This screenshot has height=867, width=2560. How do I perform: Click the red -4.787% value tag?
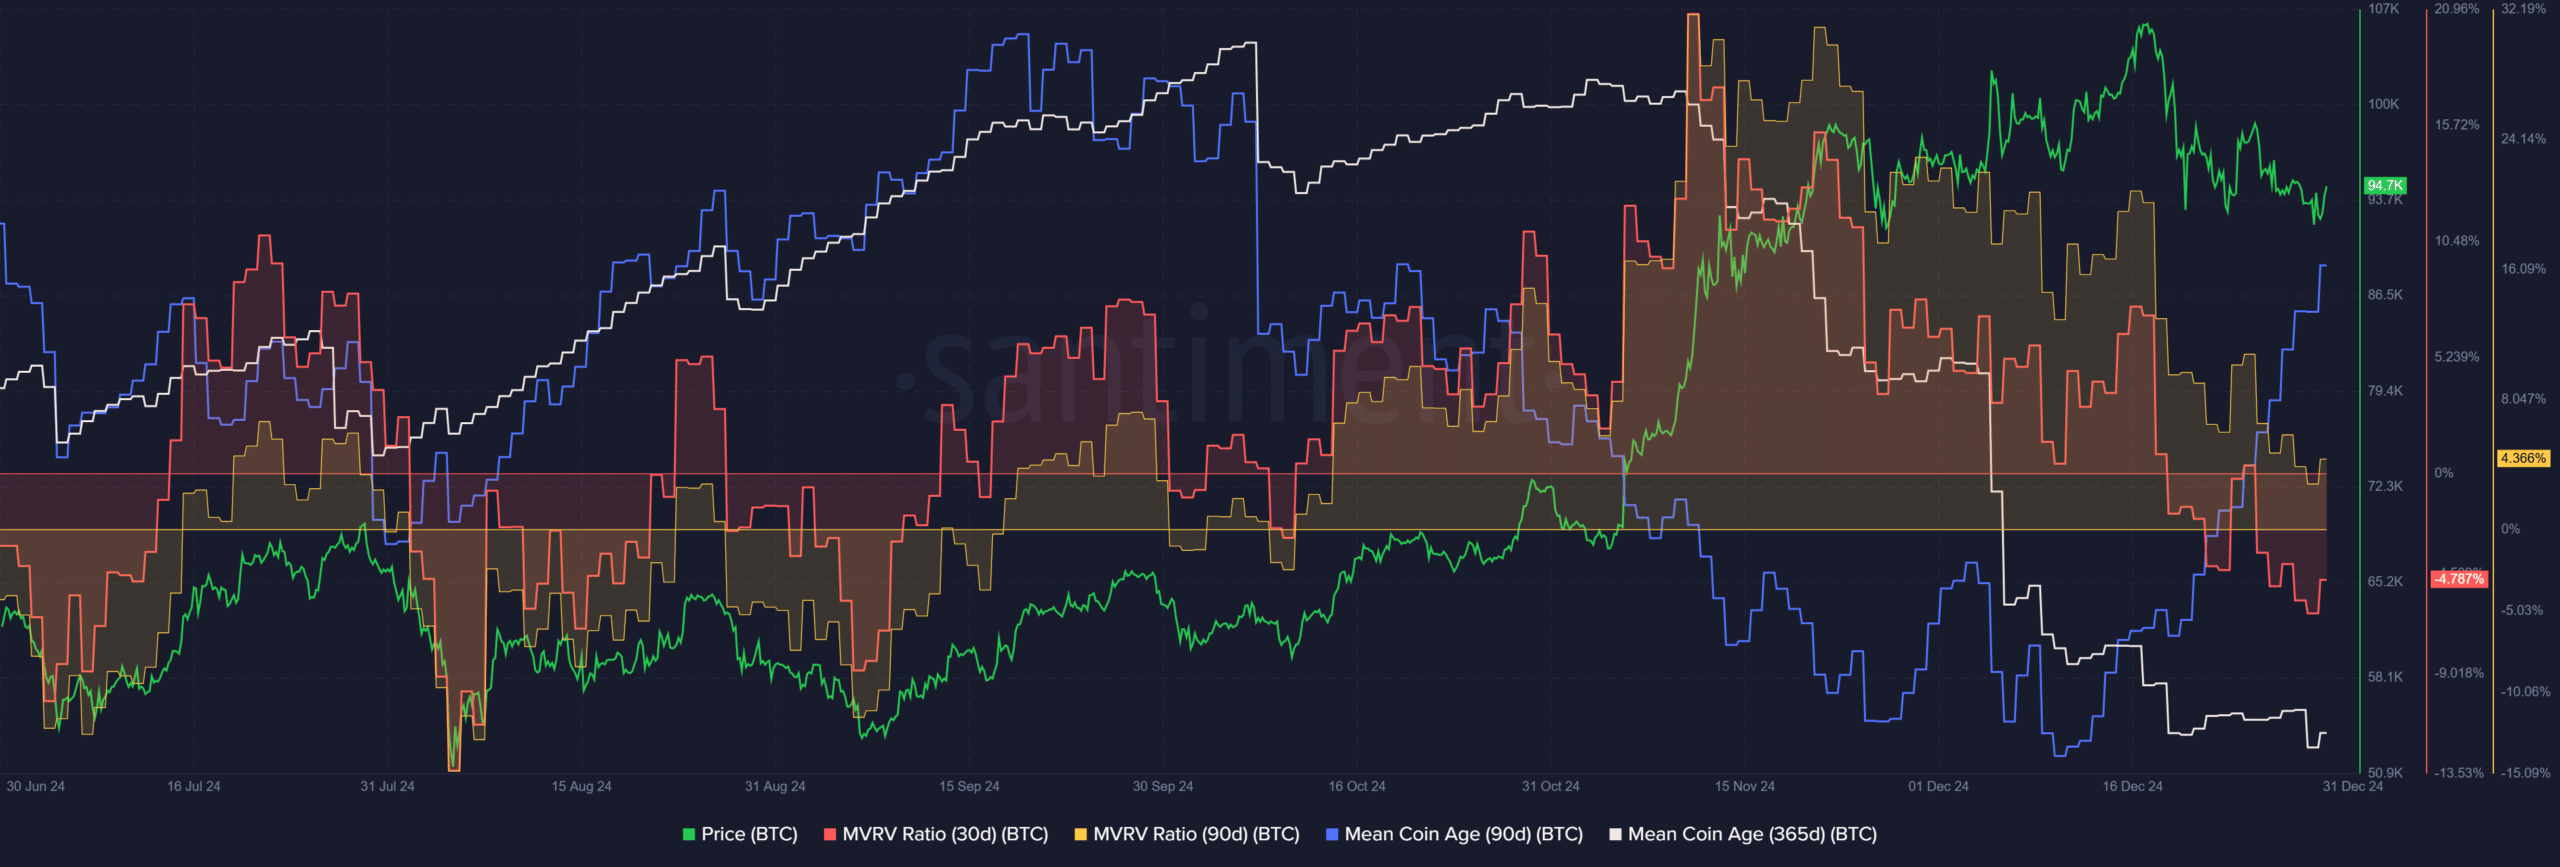[x=2459, y=579]
